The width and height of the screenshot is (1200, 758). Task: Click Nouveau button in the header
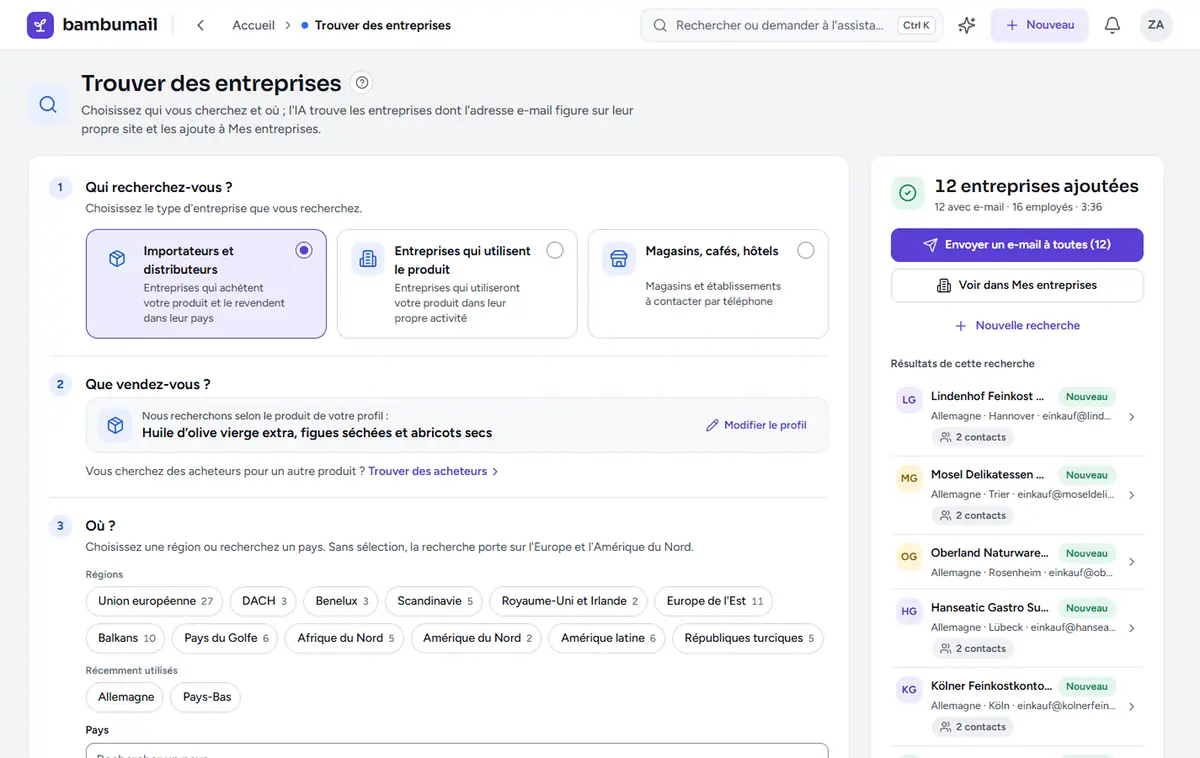(1040, 25)
